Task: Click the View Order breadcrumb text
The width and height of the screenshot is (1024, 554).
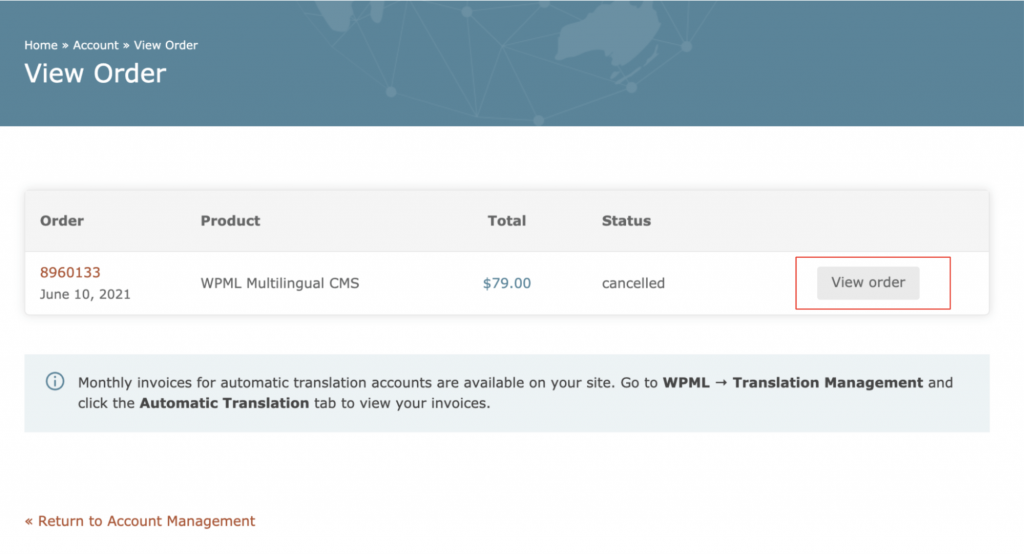Action: (x=165, y=45)
